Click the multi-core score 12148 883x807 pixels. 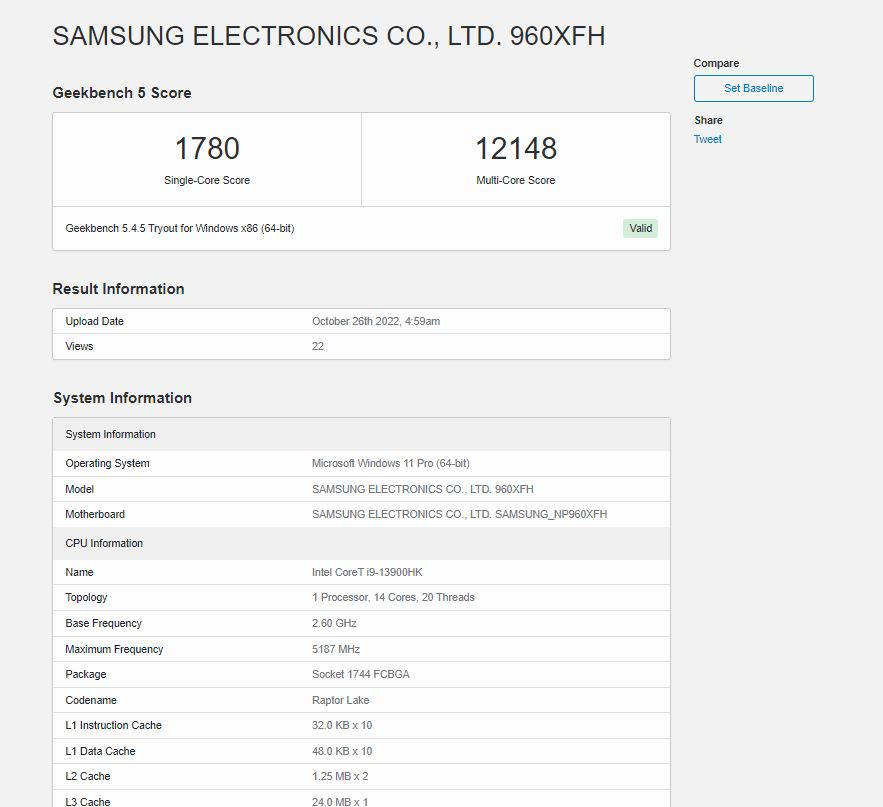pos(515,149)
